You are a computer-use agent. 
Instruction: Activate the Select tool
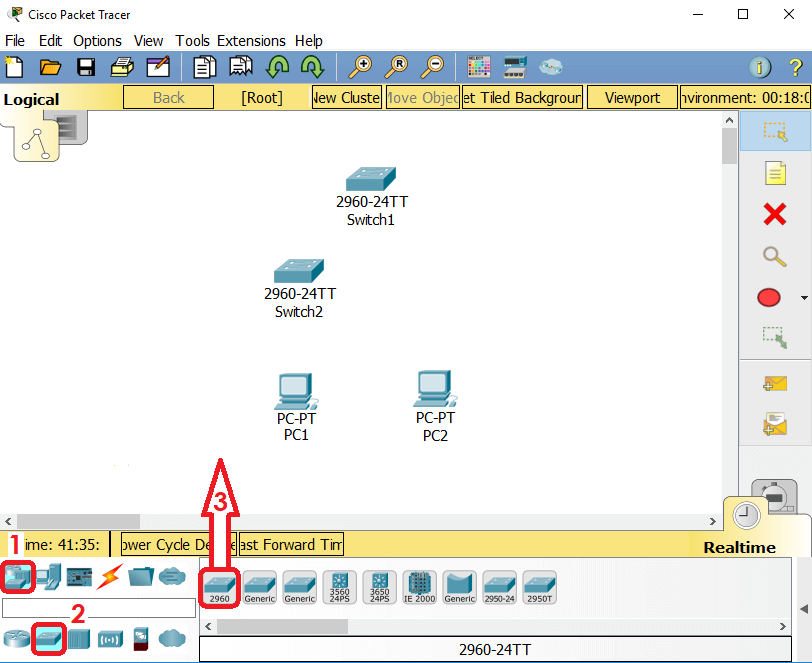coord(775,132)
